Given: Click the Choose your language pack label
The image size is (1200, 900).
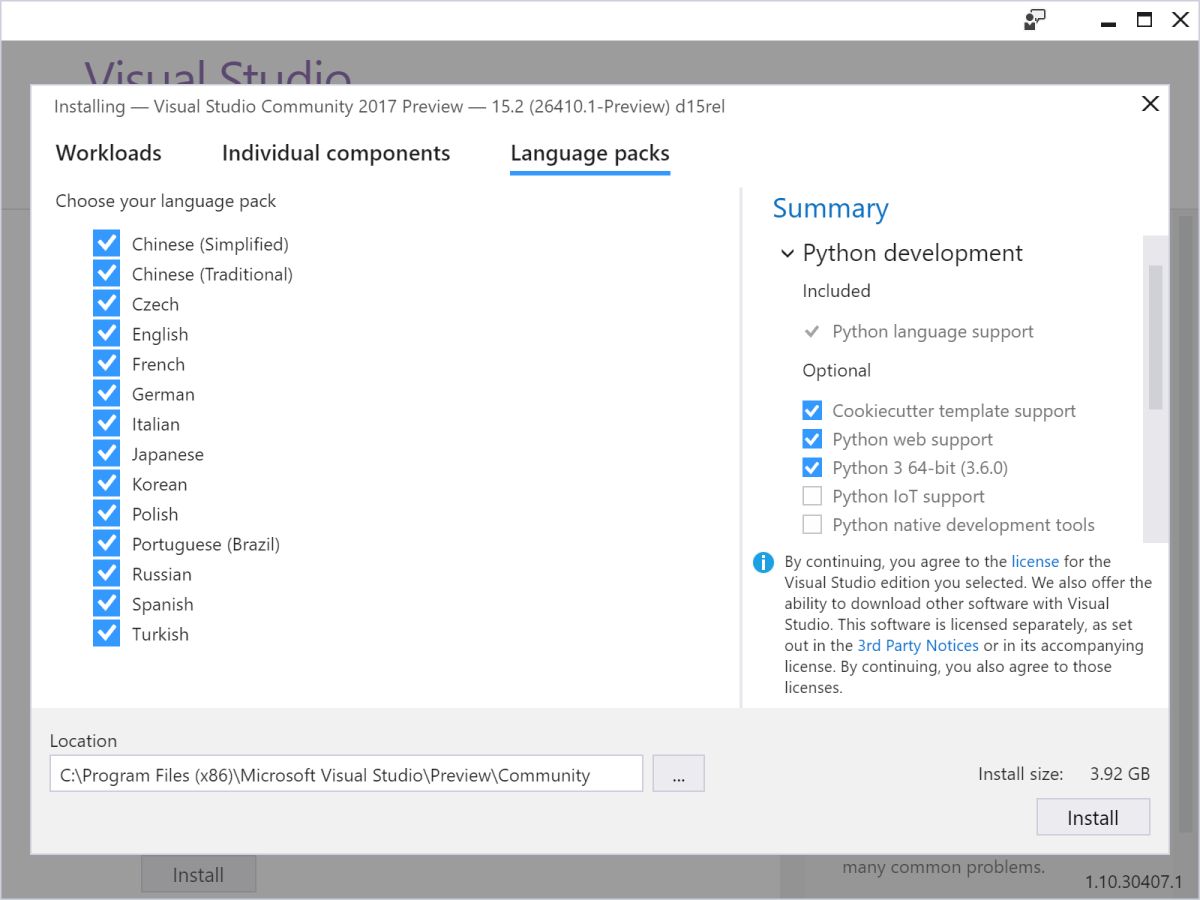Looking at the screenshot, I should click(166, 201).
